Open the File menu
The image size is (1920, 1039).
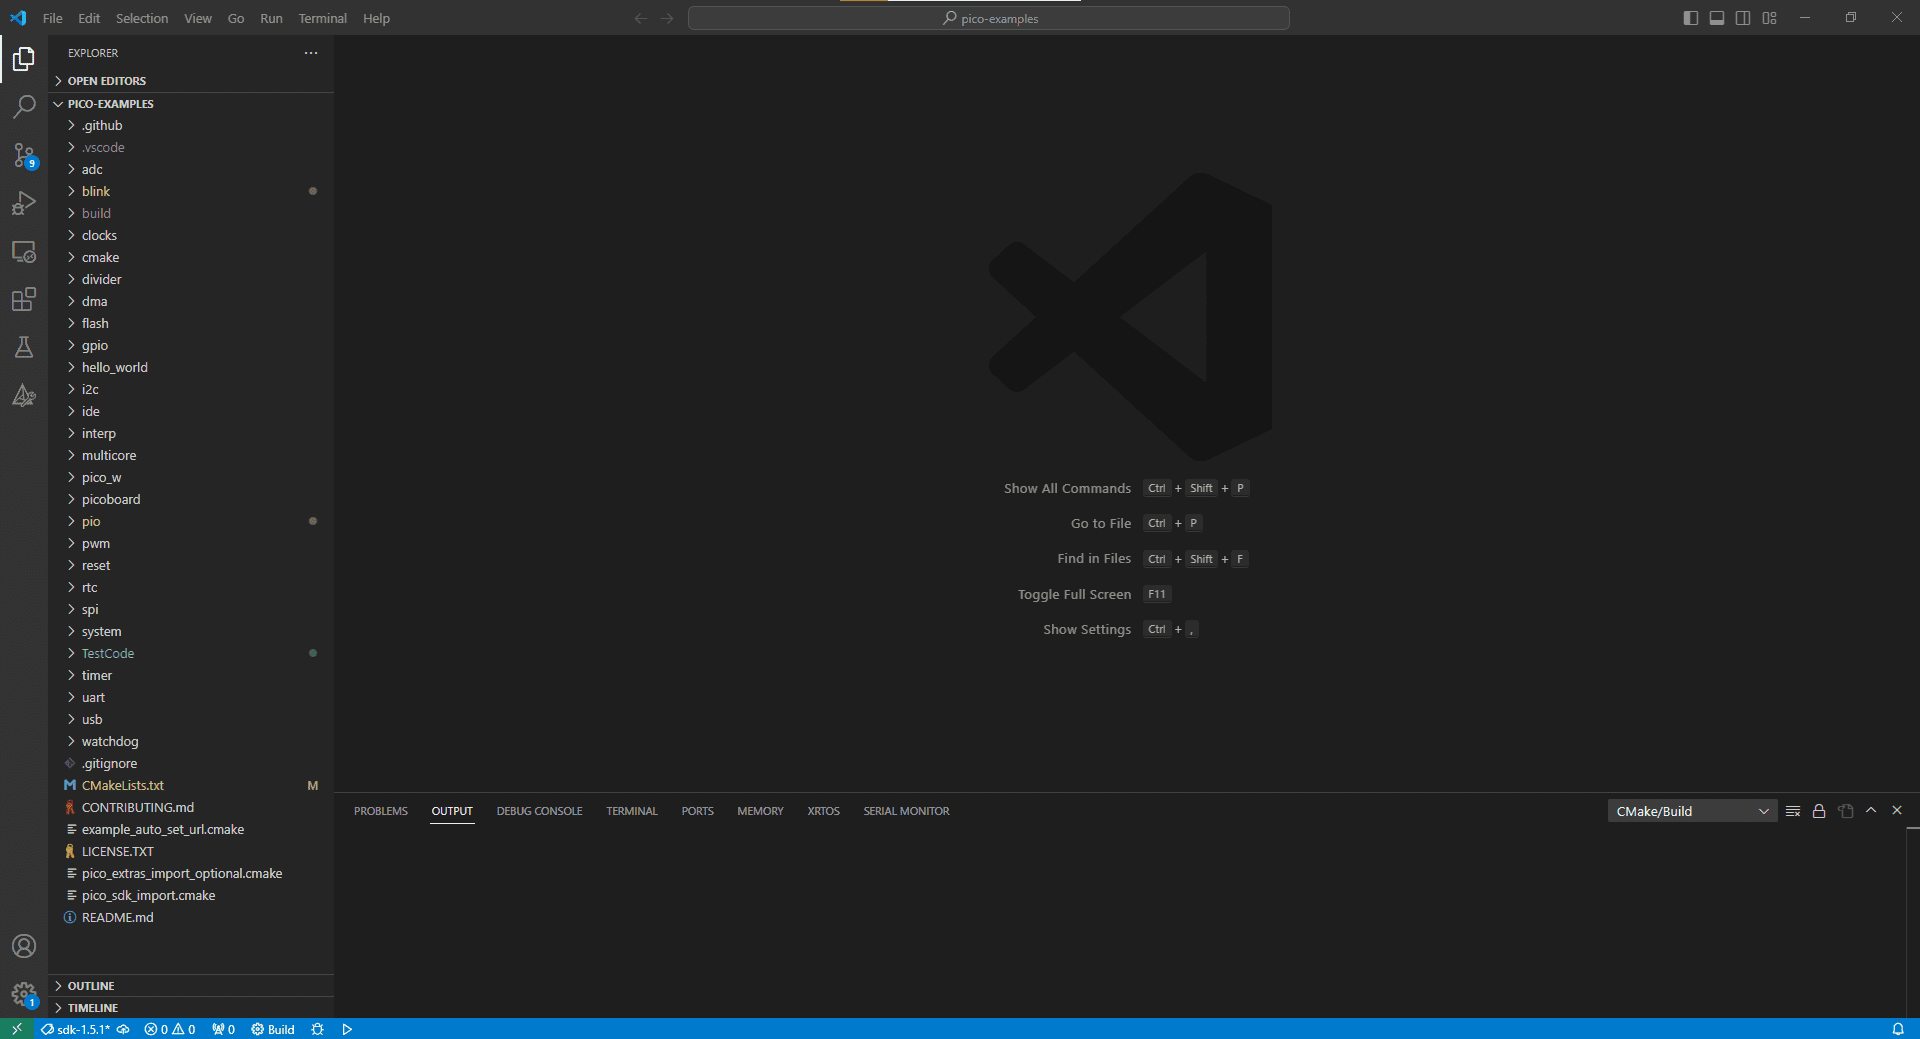click(53, 18)
